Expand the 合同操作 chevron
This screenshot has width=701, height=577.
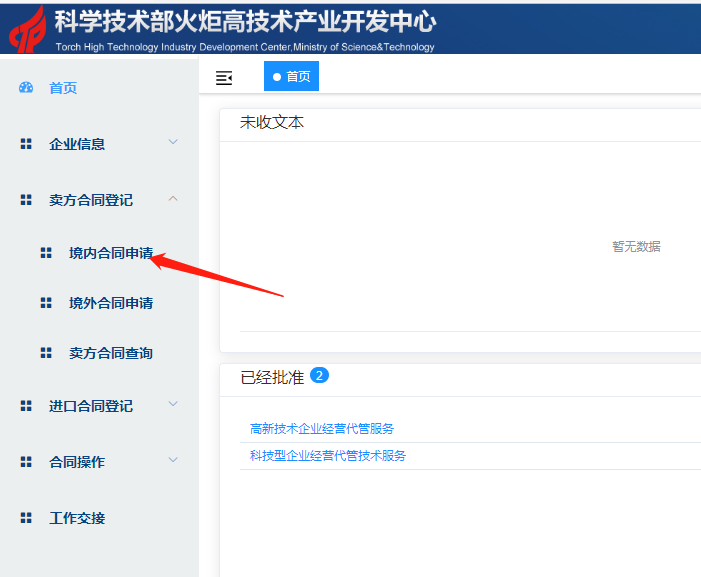pyautogui.click(x=173, y=459)
